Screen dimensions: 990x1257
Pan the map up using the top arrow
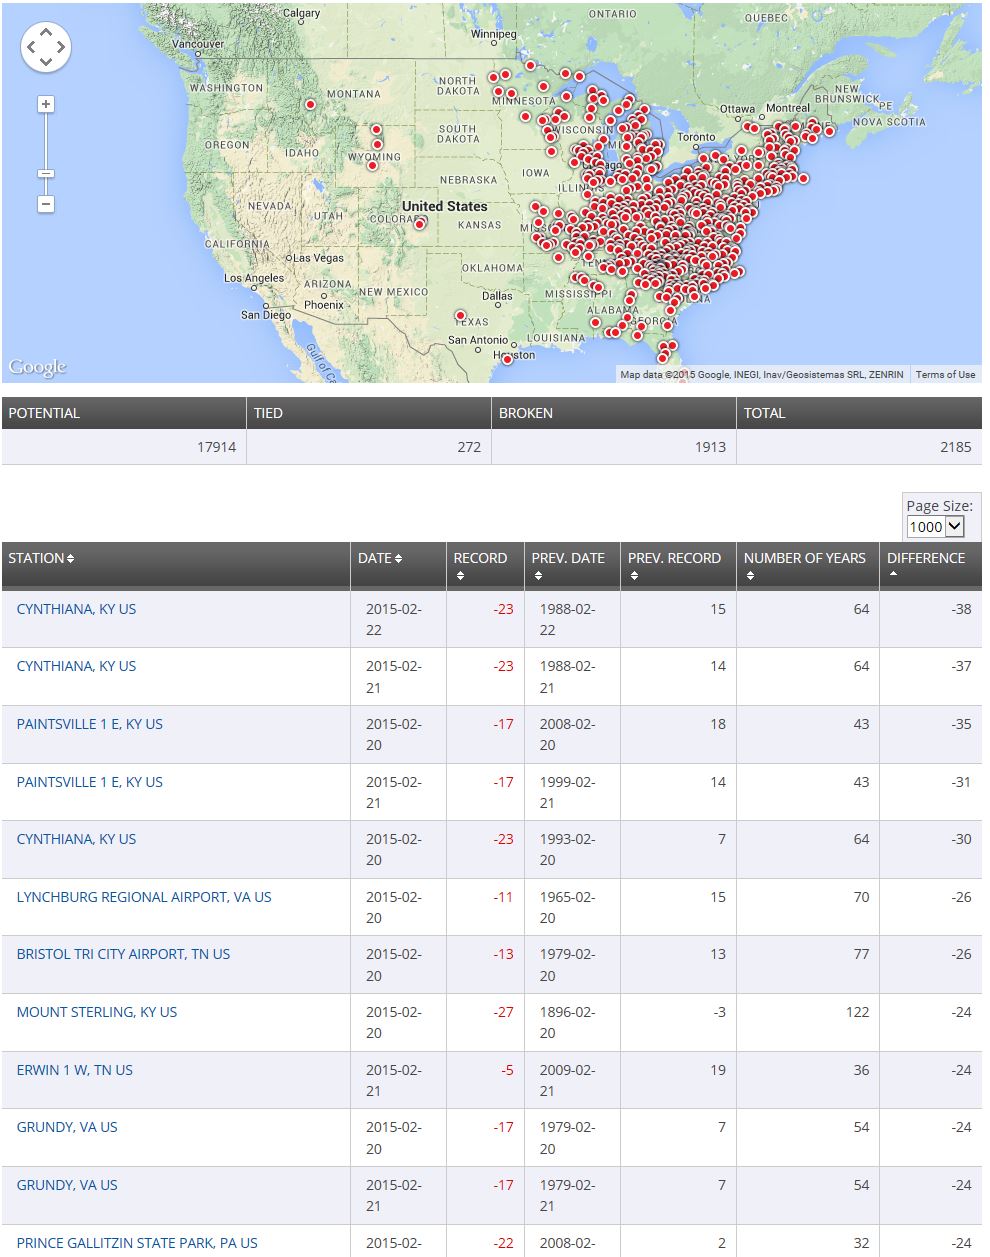coord(46,33)
